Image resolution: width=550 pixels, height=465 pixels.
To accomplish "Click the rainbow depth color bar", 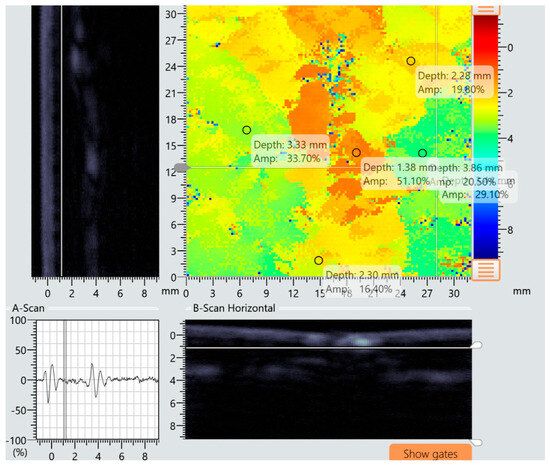I will pos(485,137).
